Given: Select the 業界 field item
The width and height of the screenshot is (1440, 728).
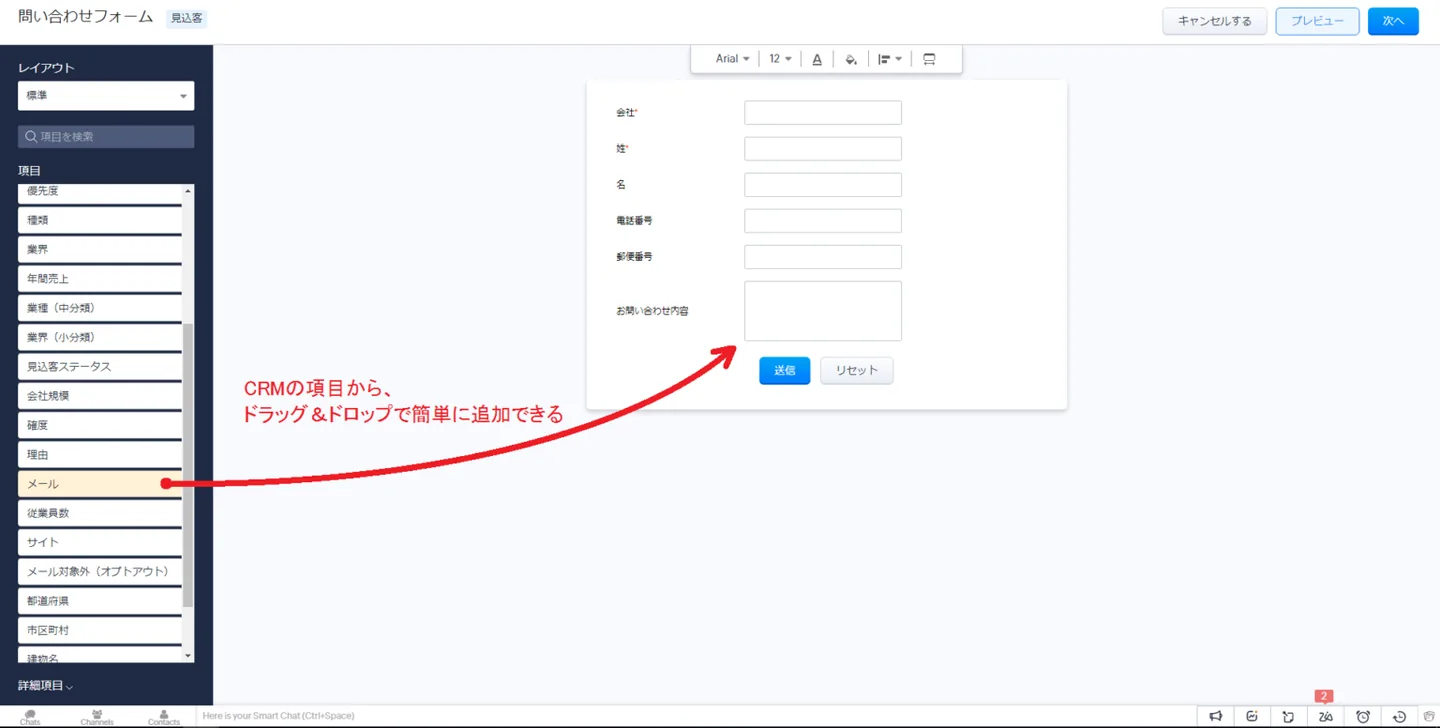Looking at the screenshot, I should pyautogui.click(x=100, y=249).
